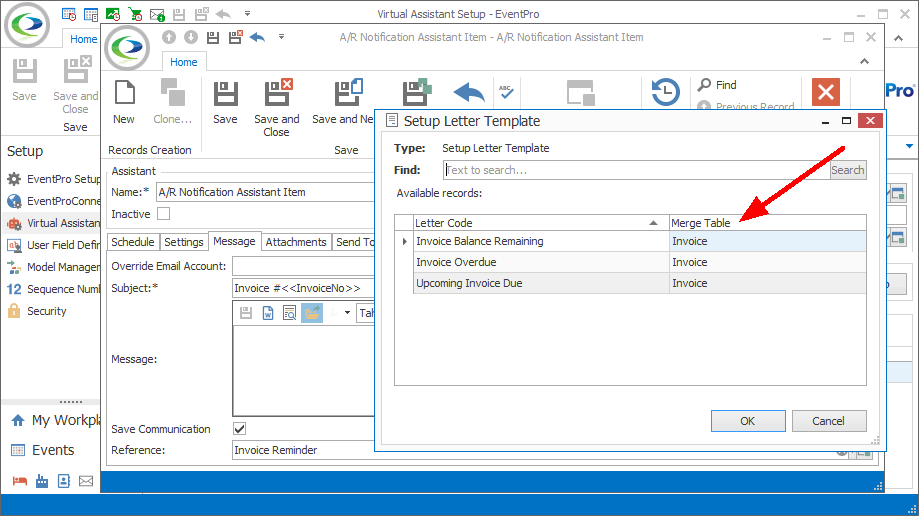Open envelope notification icon in main toolbar
Image resolution: width=919 pixels, height=516 pixels.
(x=157, y=14)
